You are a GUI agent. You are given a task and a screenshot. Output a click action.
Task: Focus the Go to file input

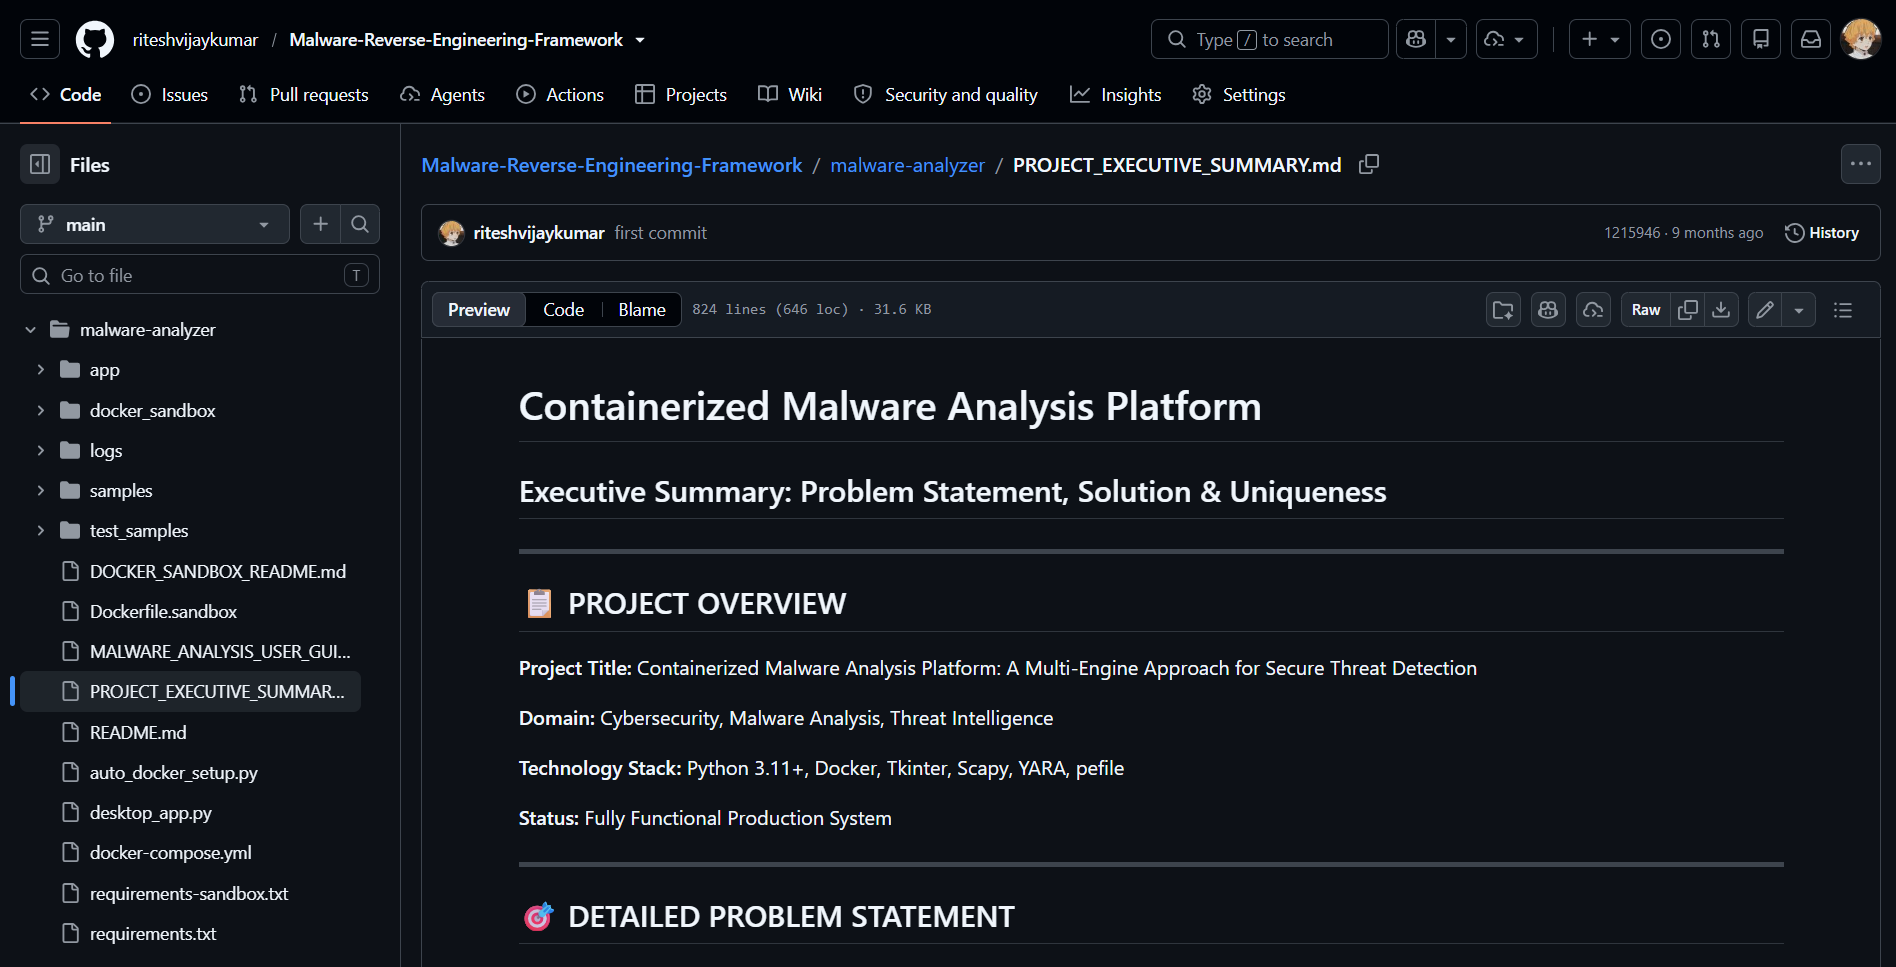(200, 275)
